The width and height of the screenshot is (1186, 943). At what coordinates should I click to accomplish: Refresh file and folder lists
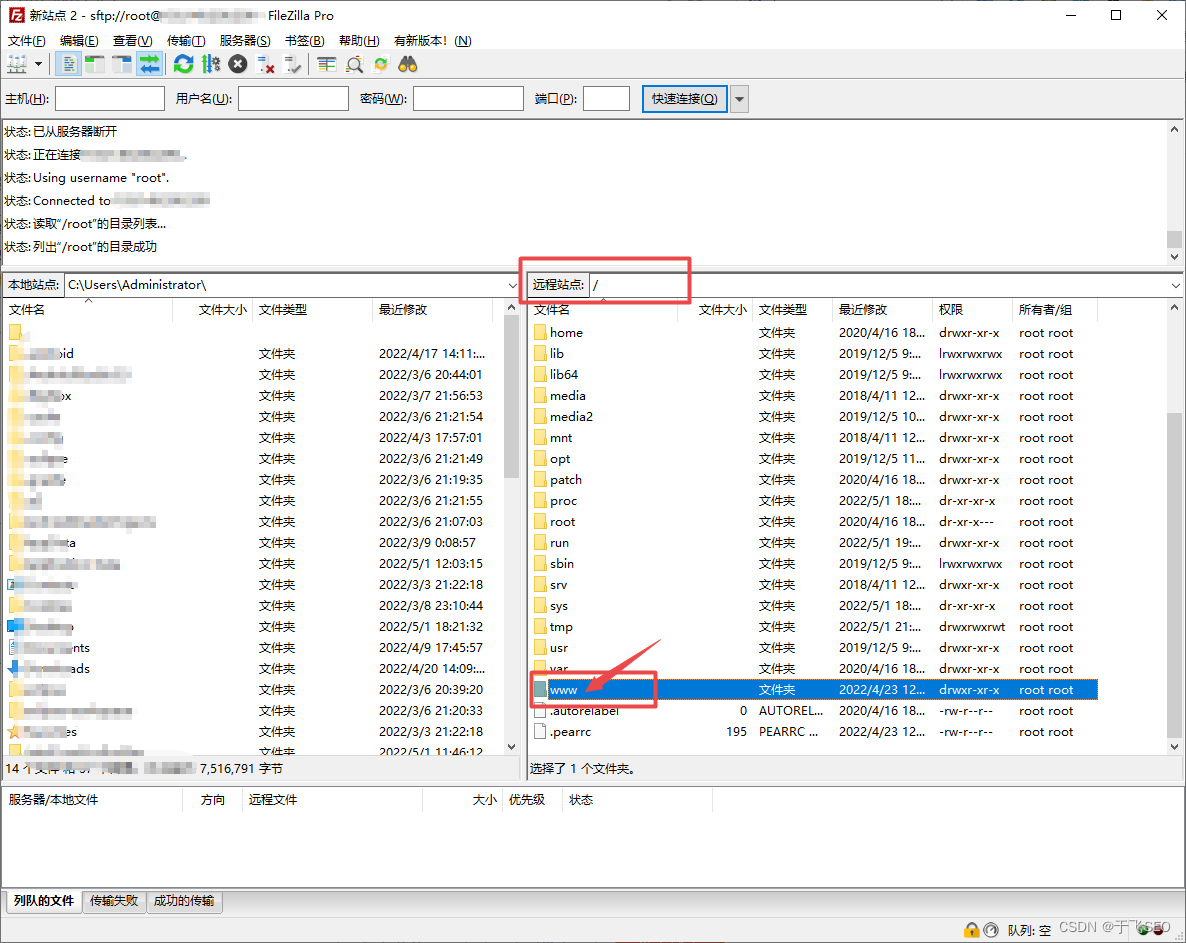[x=183, y=64]
